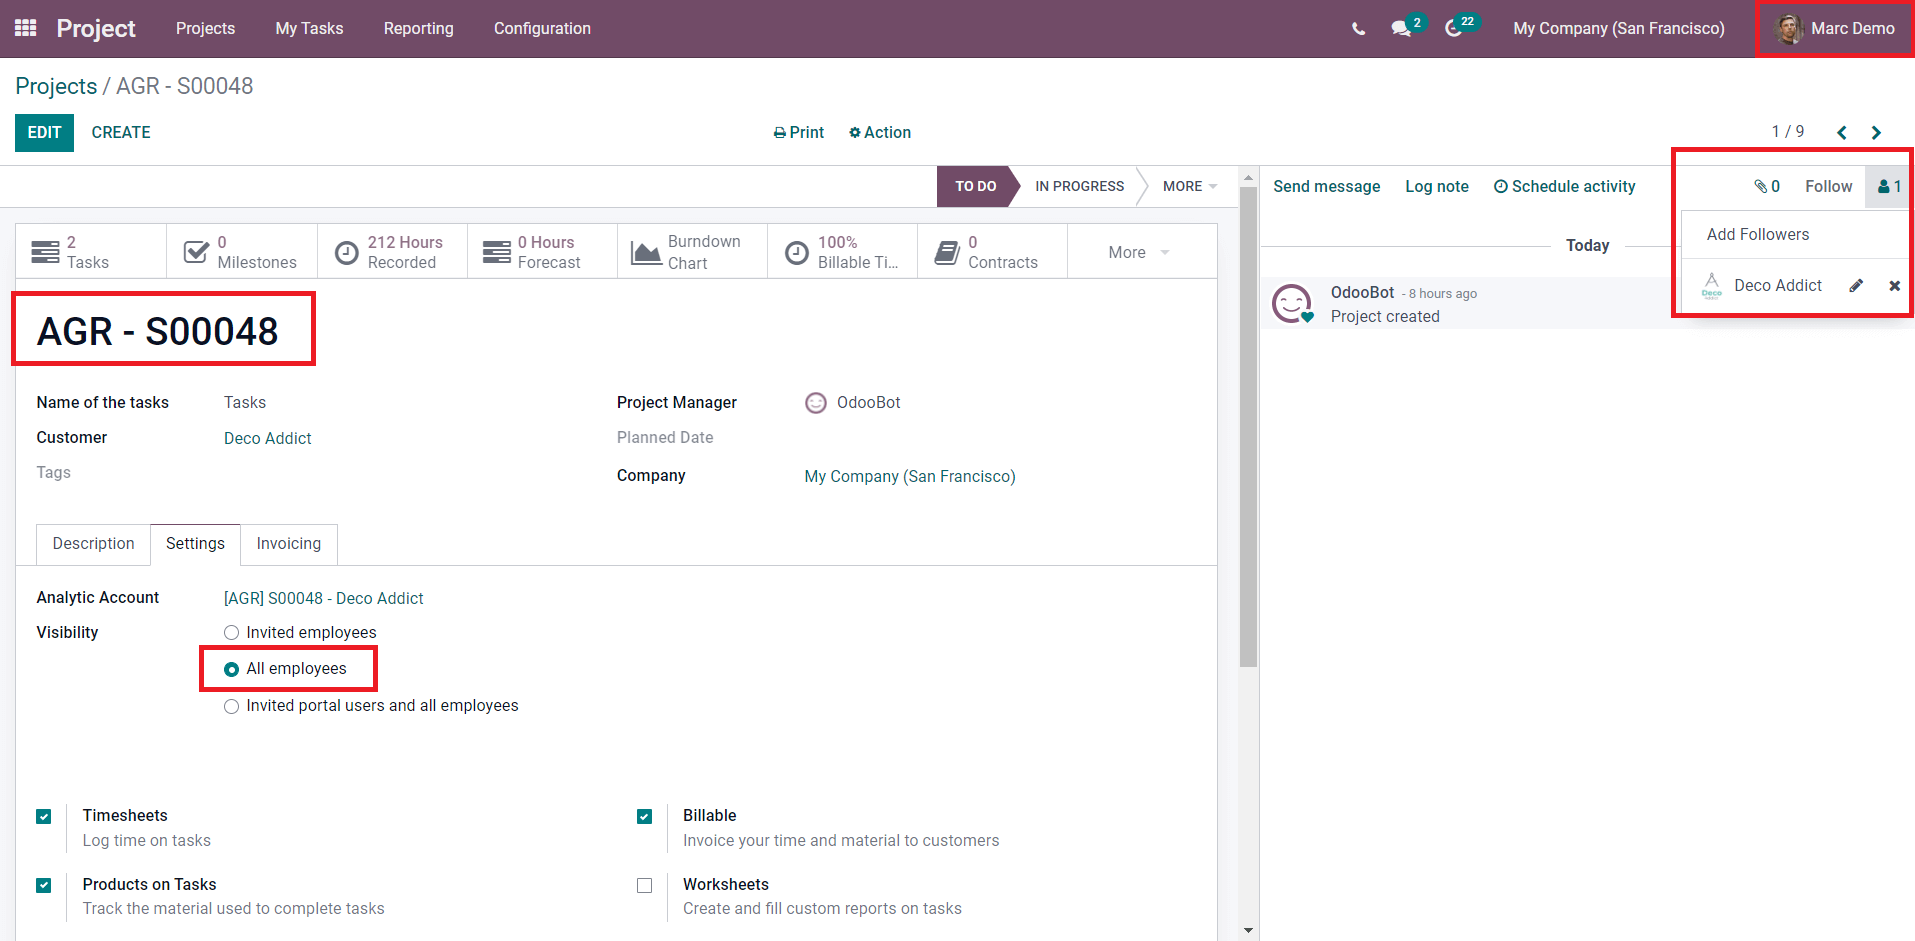Image resolution: width=1915 pixels, height=941 pixels.
Task: Click the form vertical scrollbar thumb
Action: point(1248,428)
